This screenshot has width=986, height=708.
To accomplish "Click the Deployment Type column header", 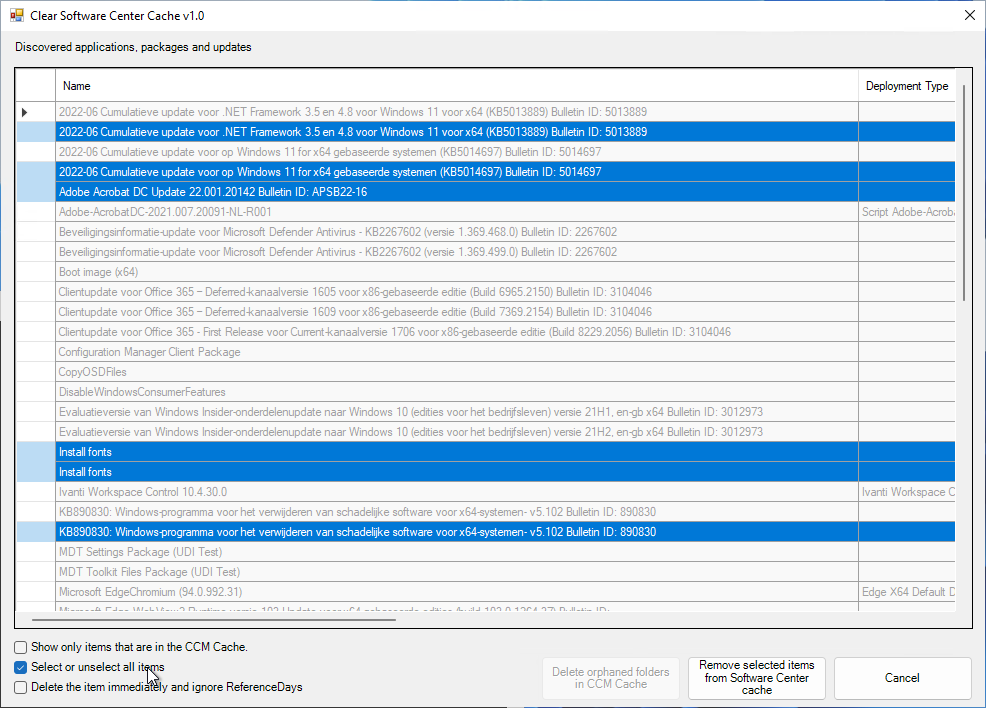I will click(906, 86).
